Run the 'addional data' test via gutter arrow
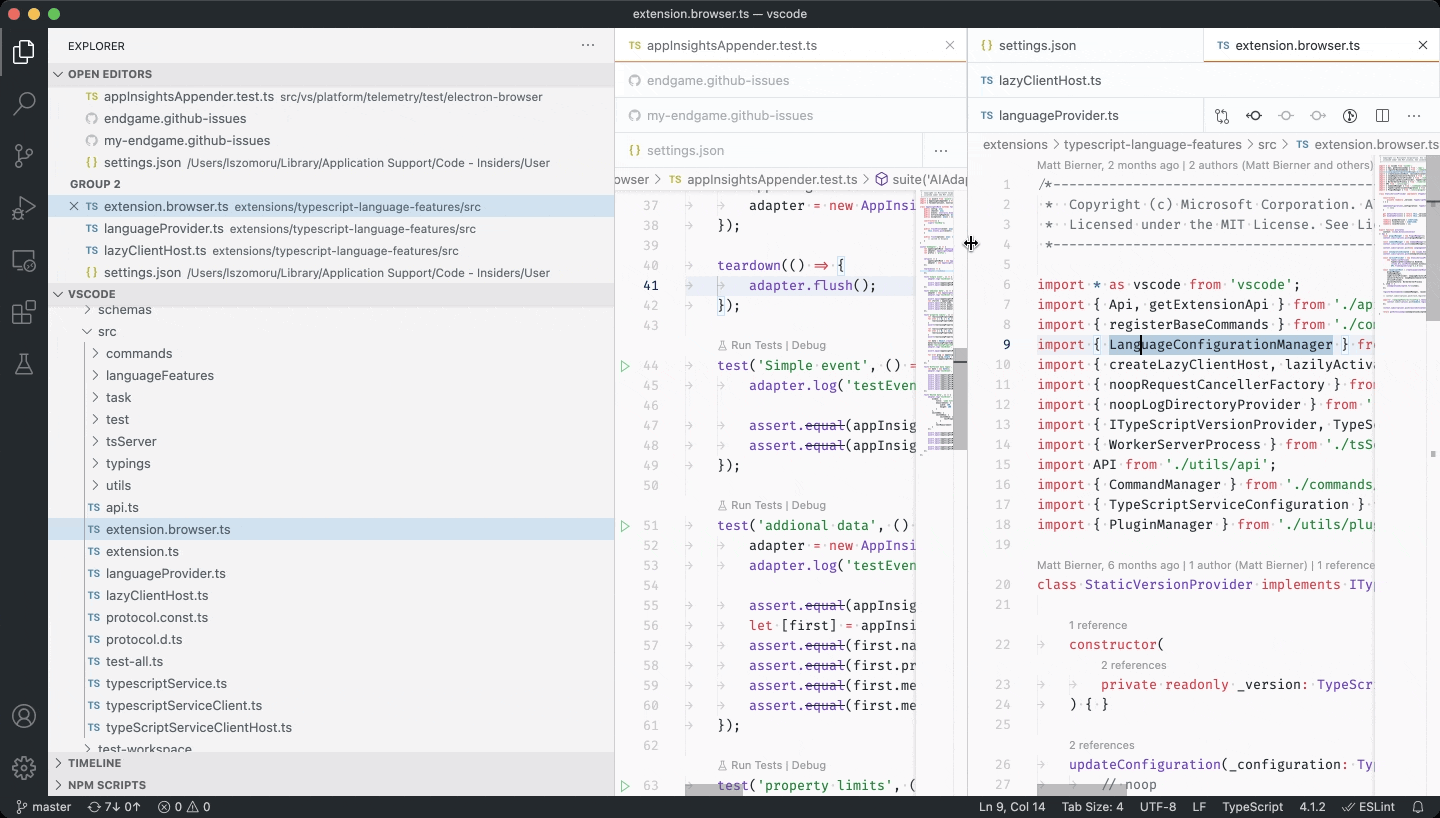The image size is (1440, 818). pos(625,526)
